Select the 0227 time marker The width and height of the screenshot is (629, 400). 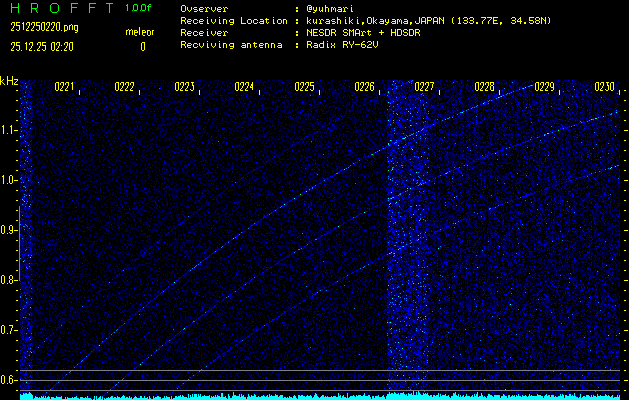tap(424, 87)
